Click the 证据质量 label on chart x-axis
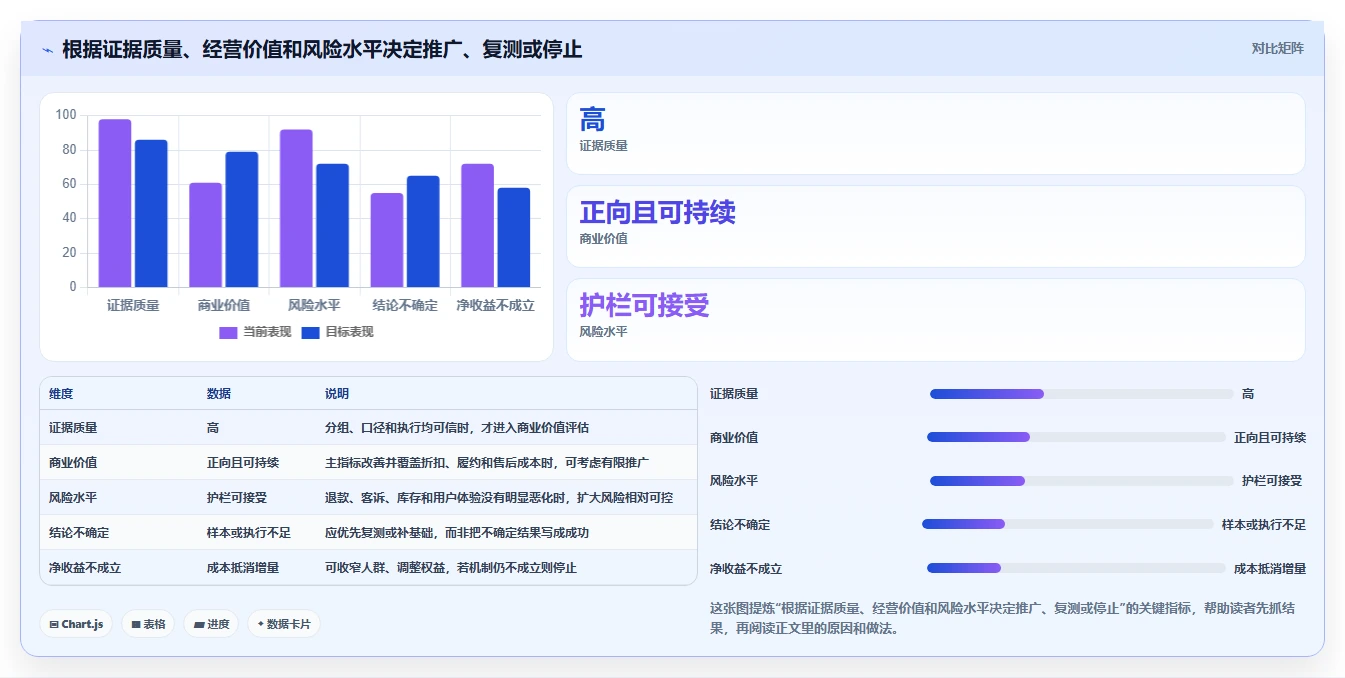The image size is (1345, 678). tap(133, 305)
